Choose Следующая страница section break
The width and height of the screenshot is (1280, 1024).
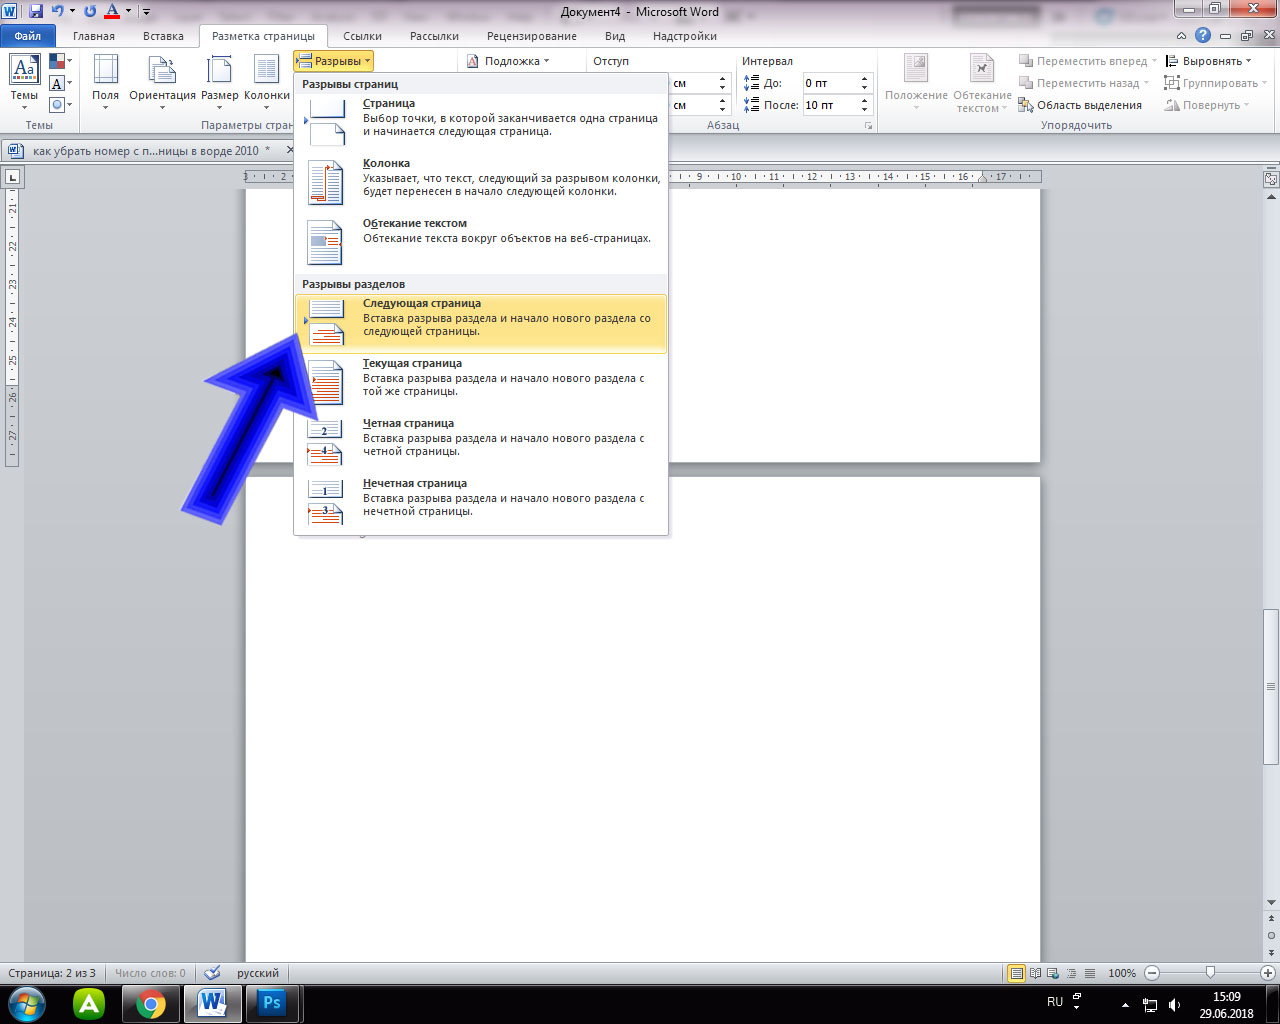coord(481,323)
